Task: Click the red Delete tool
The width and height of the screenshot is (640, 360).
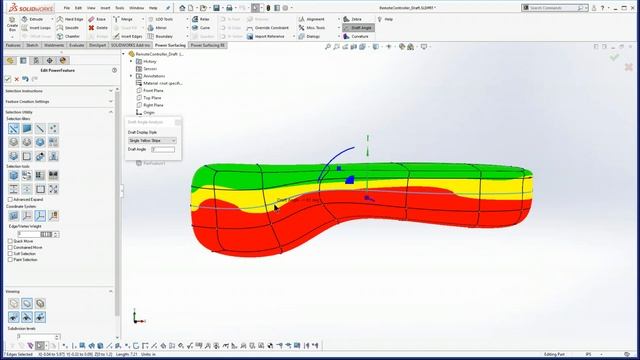Action: coord(98,28)
